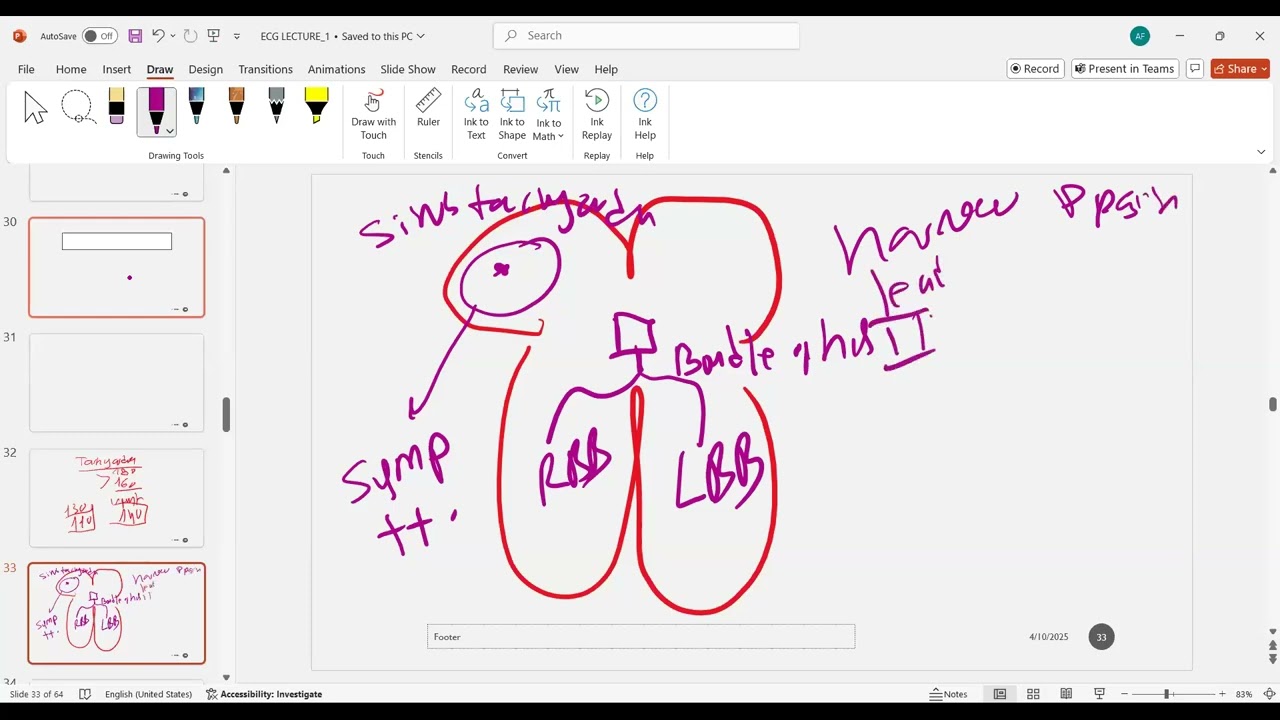Open the Animations tab

pyautogui.click(x=337, y=69)
